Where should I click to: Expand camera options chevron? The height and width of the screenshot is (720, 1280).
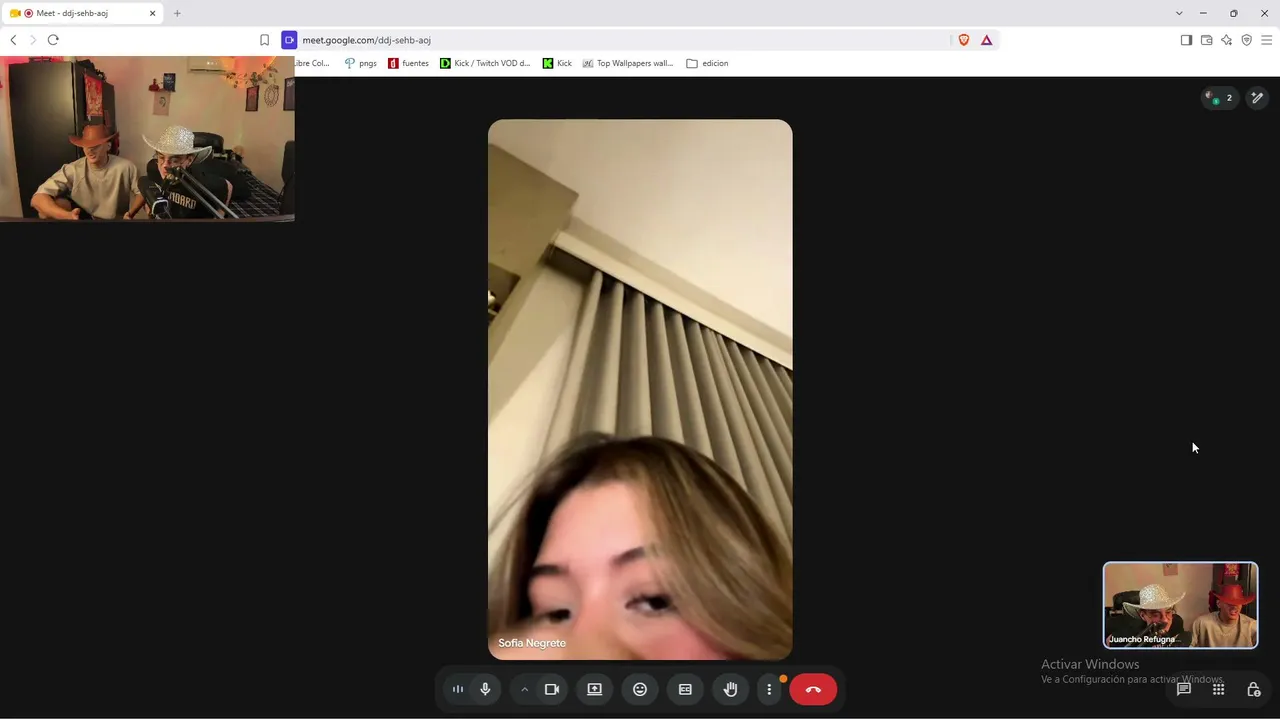point(524,689)
